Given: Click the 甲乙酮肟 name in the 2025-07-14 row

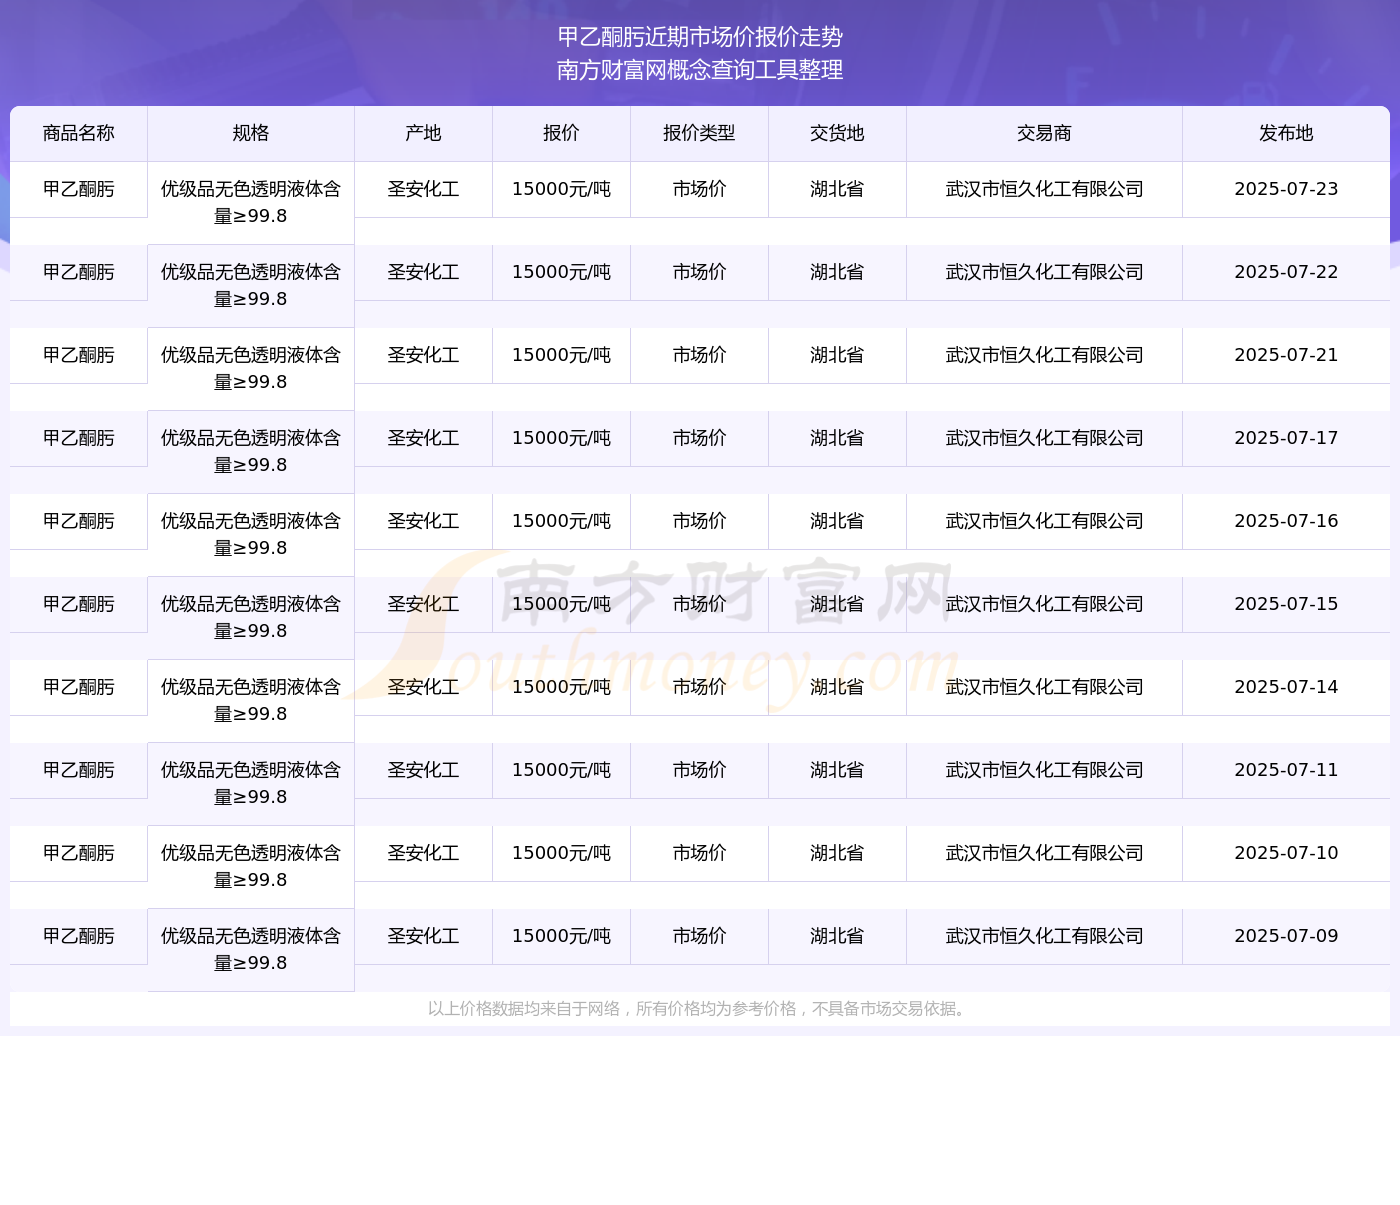Looking at the screenshot, I should (79, 687).
